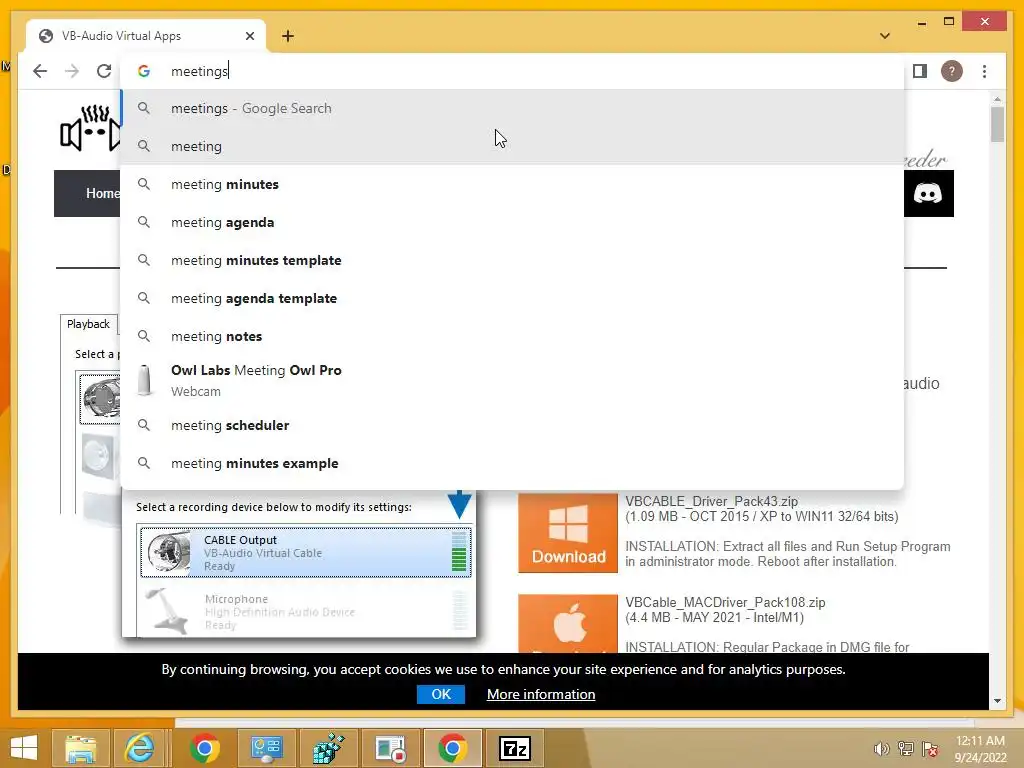Open the Discord icon on the webpage
Screen dimensions: 1024x768
(x=928, y=193)
